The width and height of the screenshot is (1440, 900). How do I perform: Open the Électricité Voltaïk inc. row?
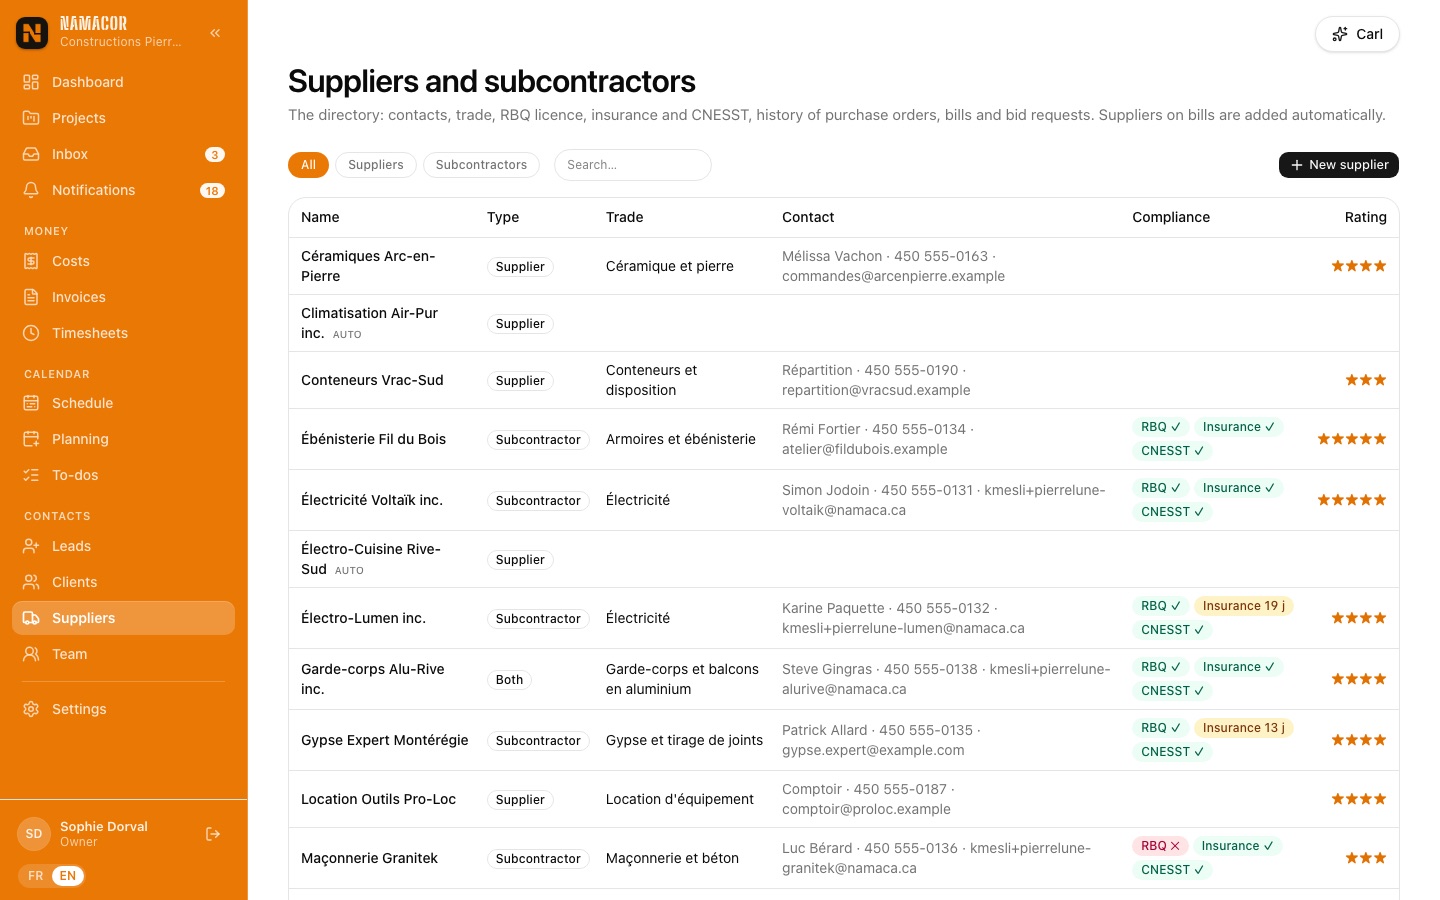[x=844, y=500]
